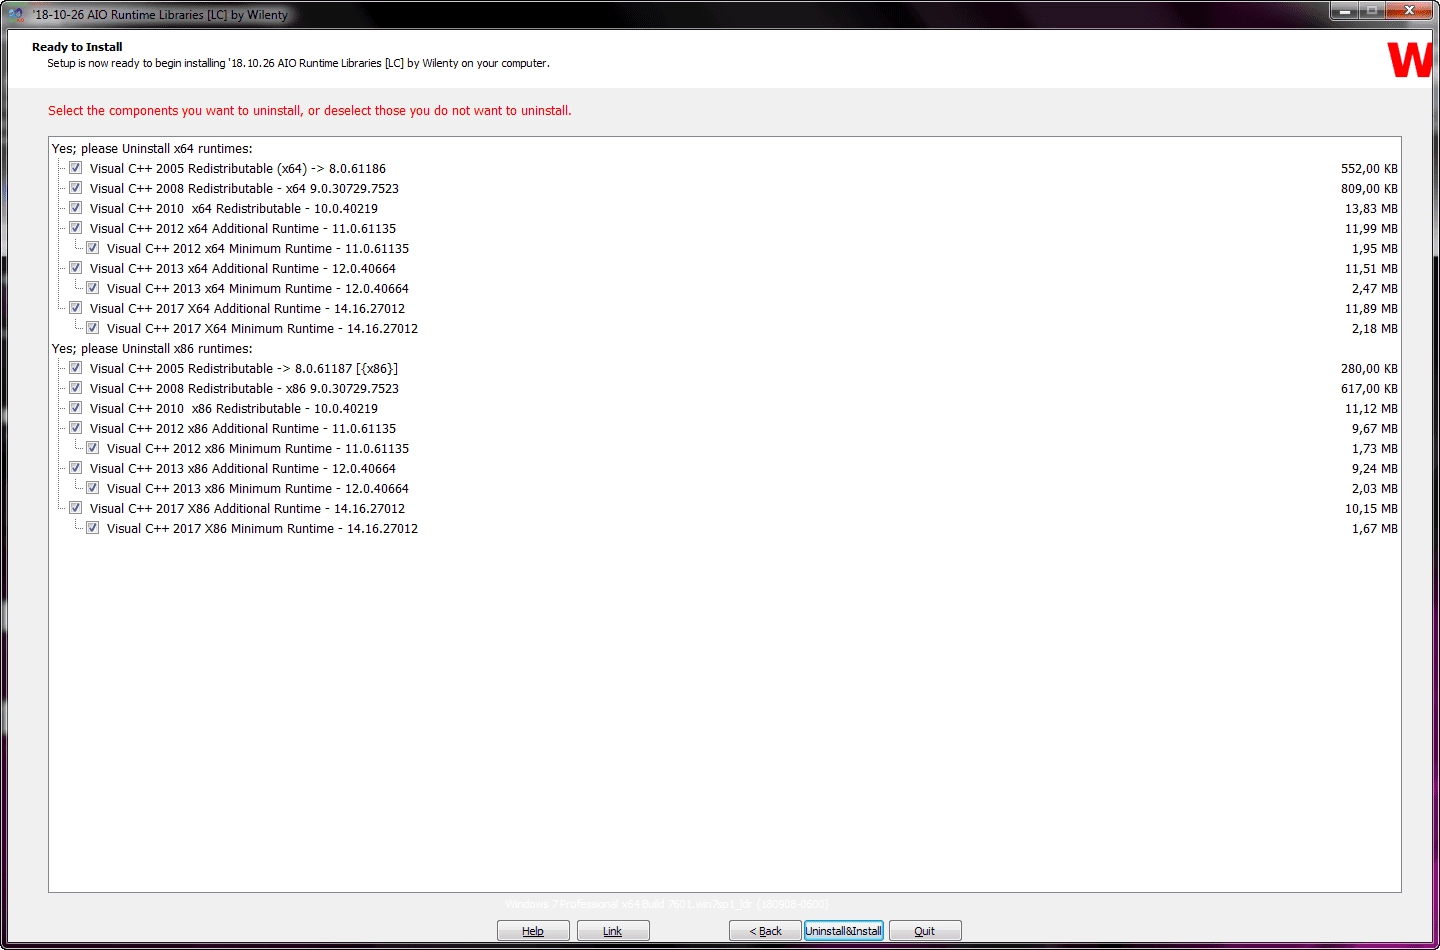Select Visual C++ 2005 Redistributable (x64) row text
This screenshot has width=1440, height=950.
click(x=238, y=169)
